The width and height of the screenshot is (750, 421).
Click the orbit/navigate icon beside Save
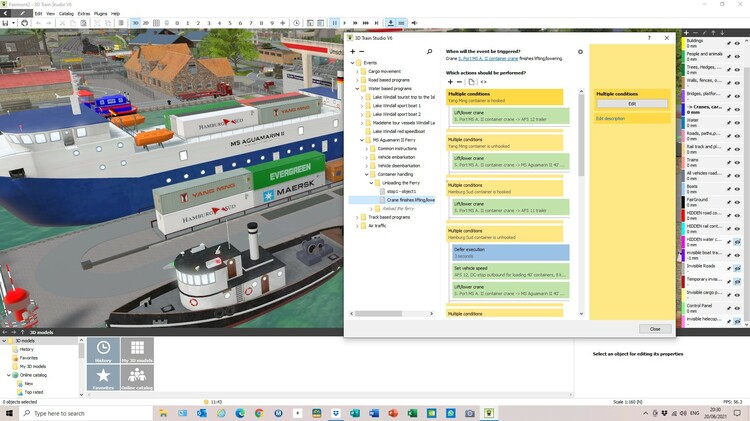[24, 23]
